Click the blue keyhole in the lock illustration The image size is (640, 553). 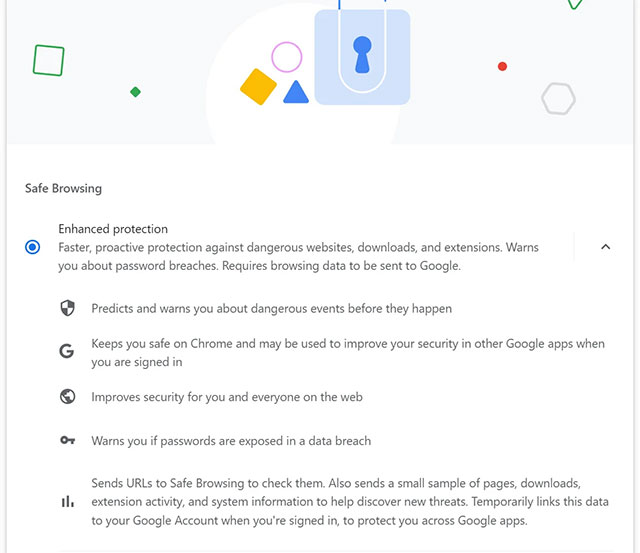(362, 55)
